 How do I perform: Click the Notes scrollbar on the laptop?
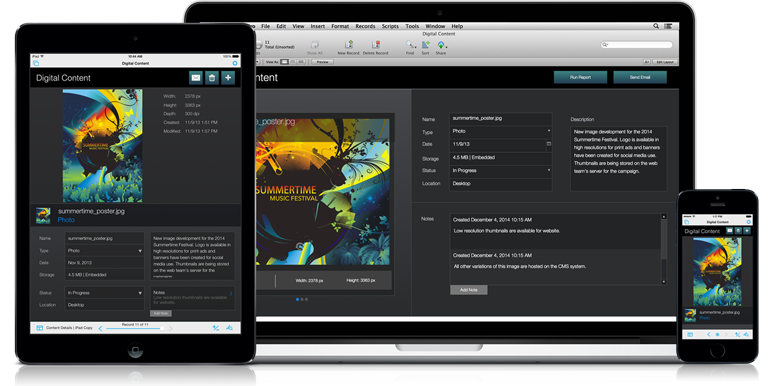(x=664, y=249)
